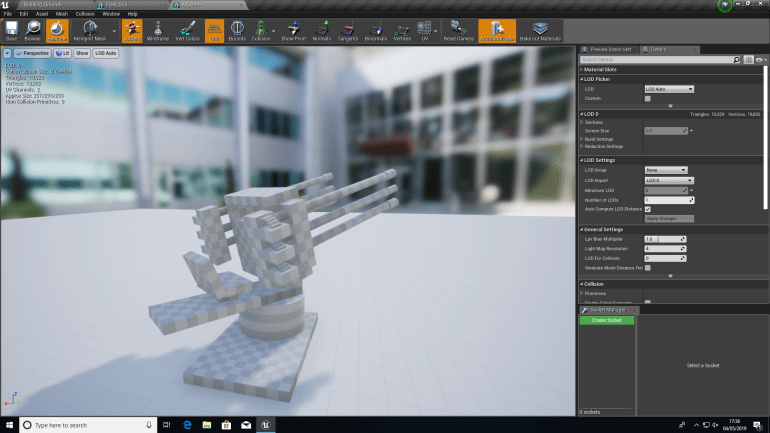Toggle Show Pivot icon
770x433 pixels.
coord(291,31)
